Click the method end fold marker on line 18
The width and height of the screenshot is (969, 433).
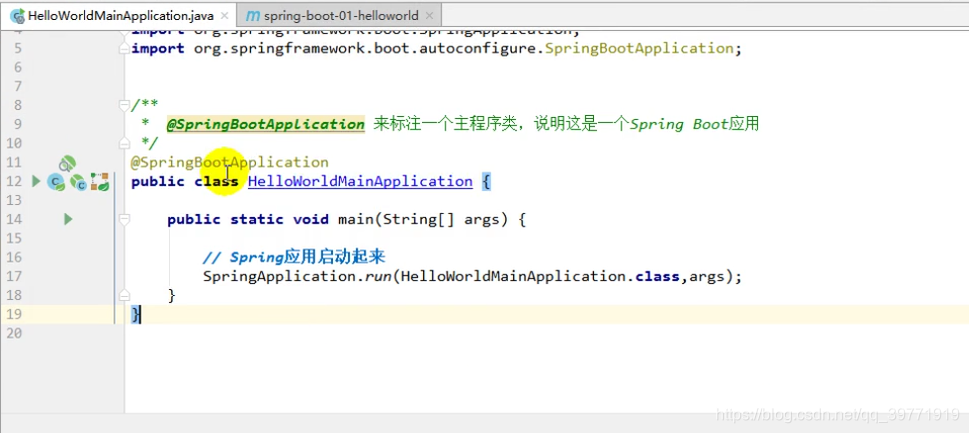click(125, 295)
